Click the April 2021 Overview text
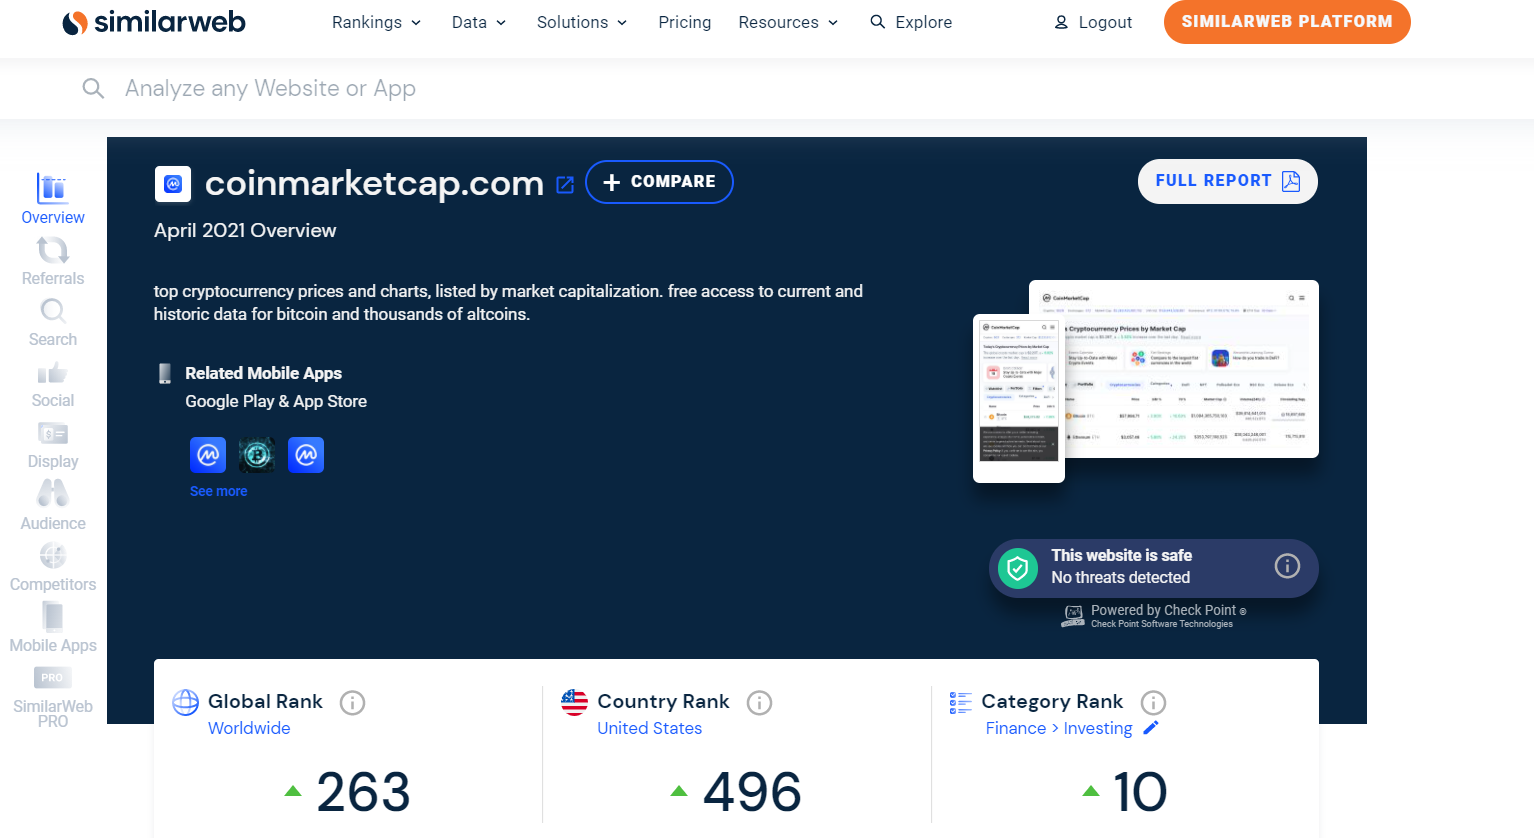 click(x=245, y=231)
